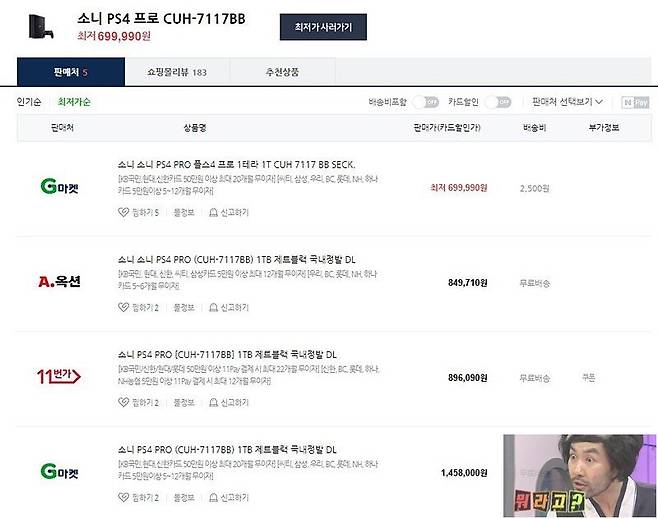Switch to the 추천상품 tab
The height and width of the screenshot is (519, 658).
click(x=282, y=72)
